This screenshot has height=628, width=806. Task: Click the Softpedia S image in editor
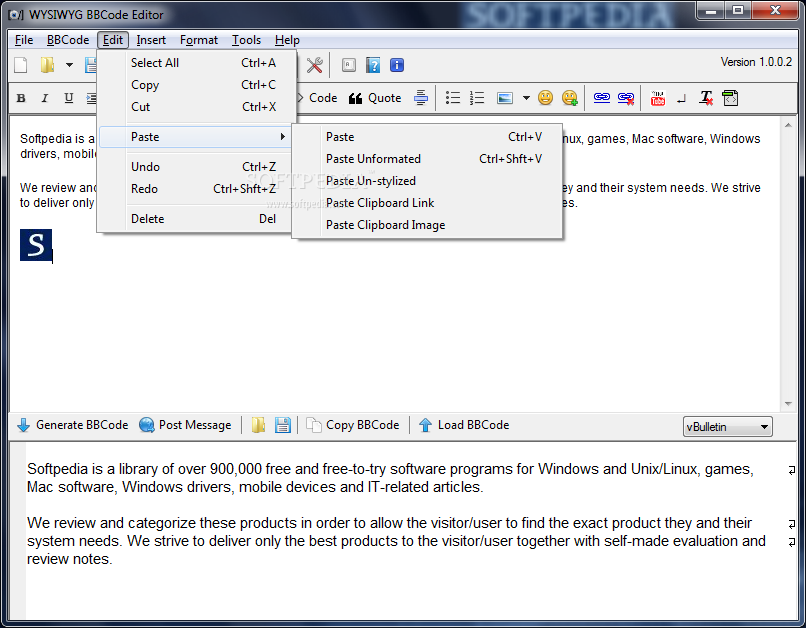(x=36, y=245)
